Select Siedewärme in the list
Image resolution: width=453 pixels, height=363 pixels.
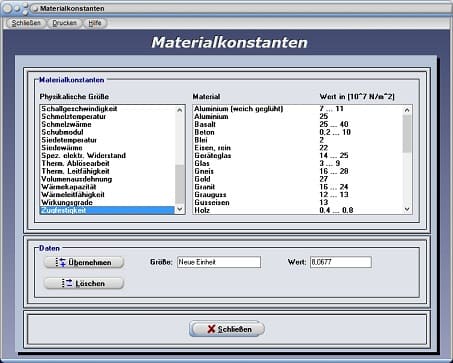(x=107, y=148)
